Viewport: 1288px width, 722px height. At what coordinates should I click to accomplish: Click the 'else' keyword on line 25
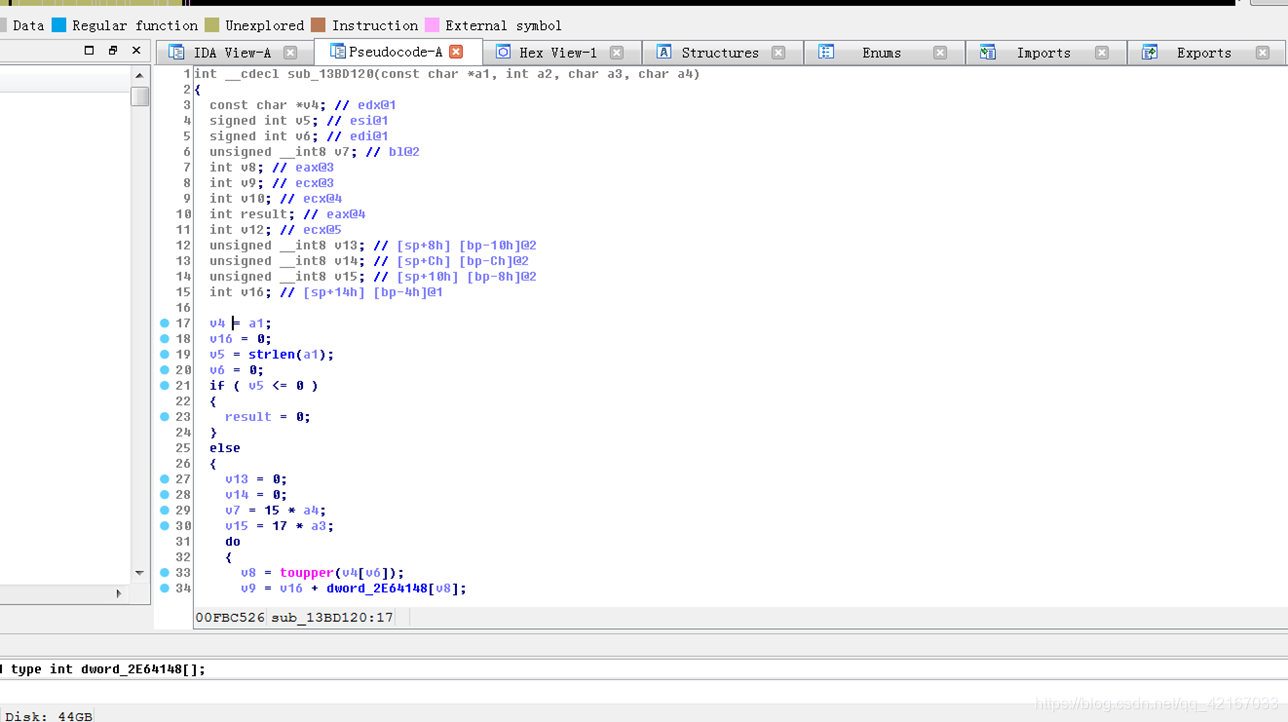[x=225, y=448]
